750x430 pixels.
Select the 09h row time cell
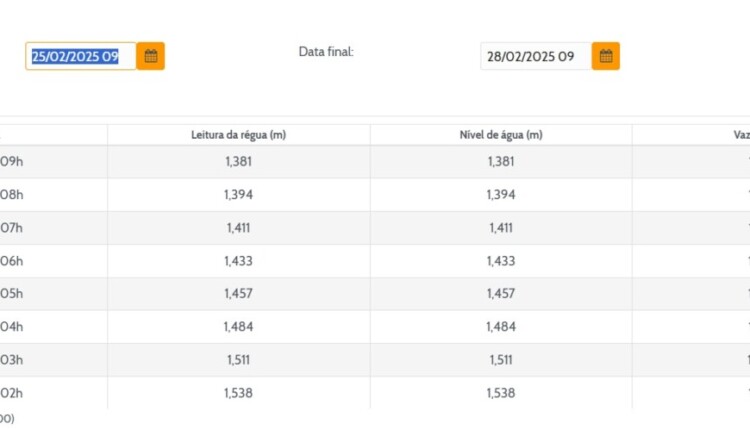[x=12, y=162]
